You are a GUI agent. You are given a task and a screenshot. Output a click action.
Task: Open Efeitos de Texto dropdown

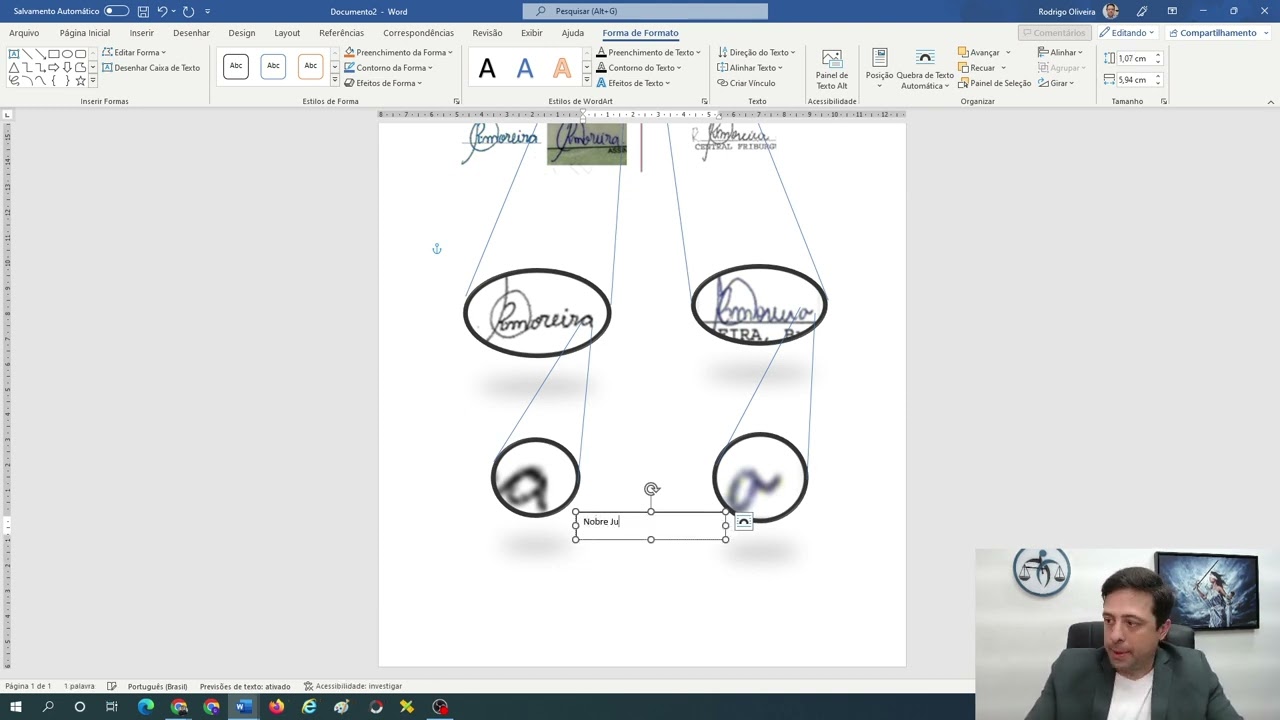[x=634, y=83]
